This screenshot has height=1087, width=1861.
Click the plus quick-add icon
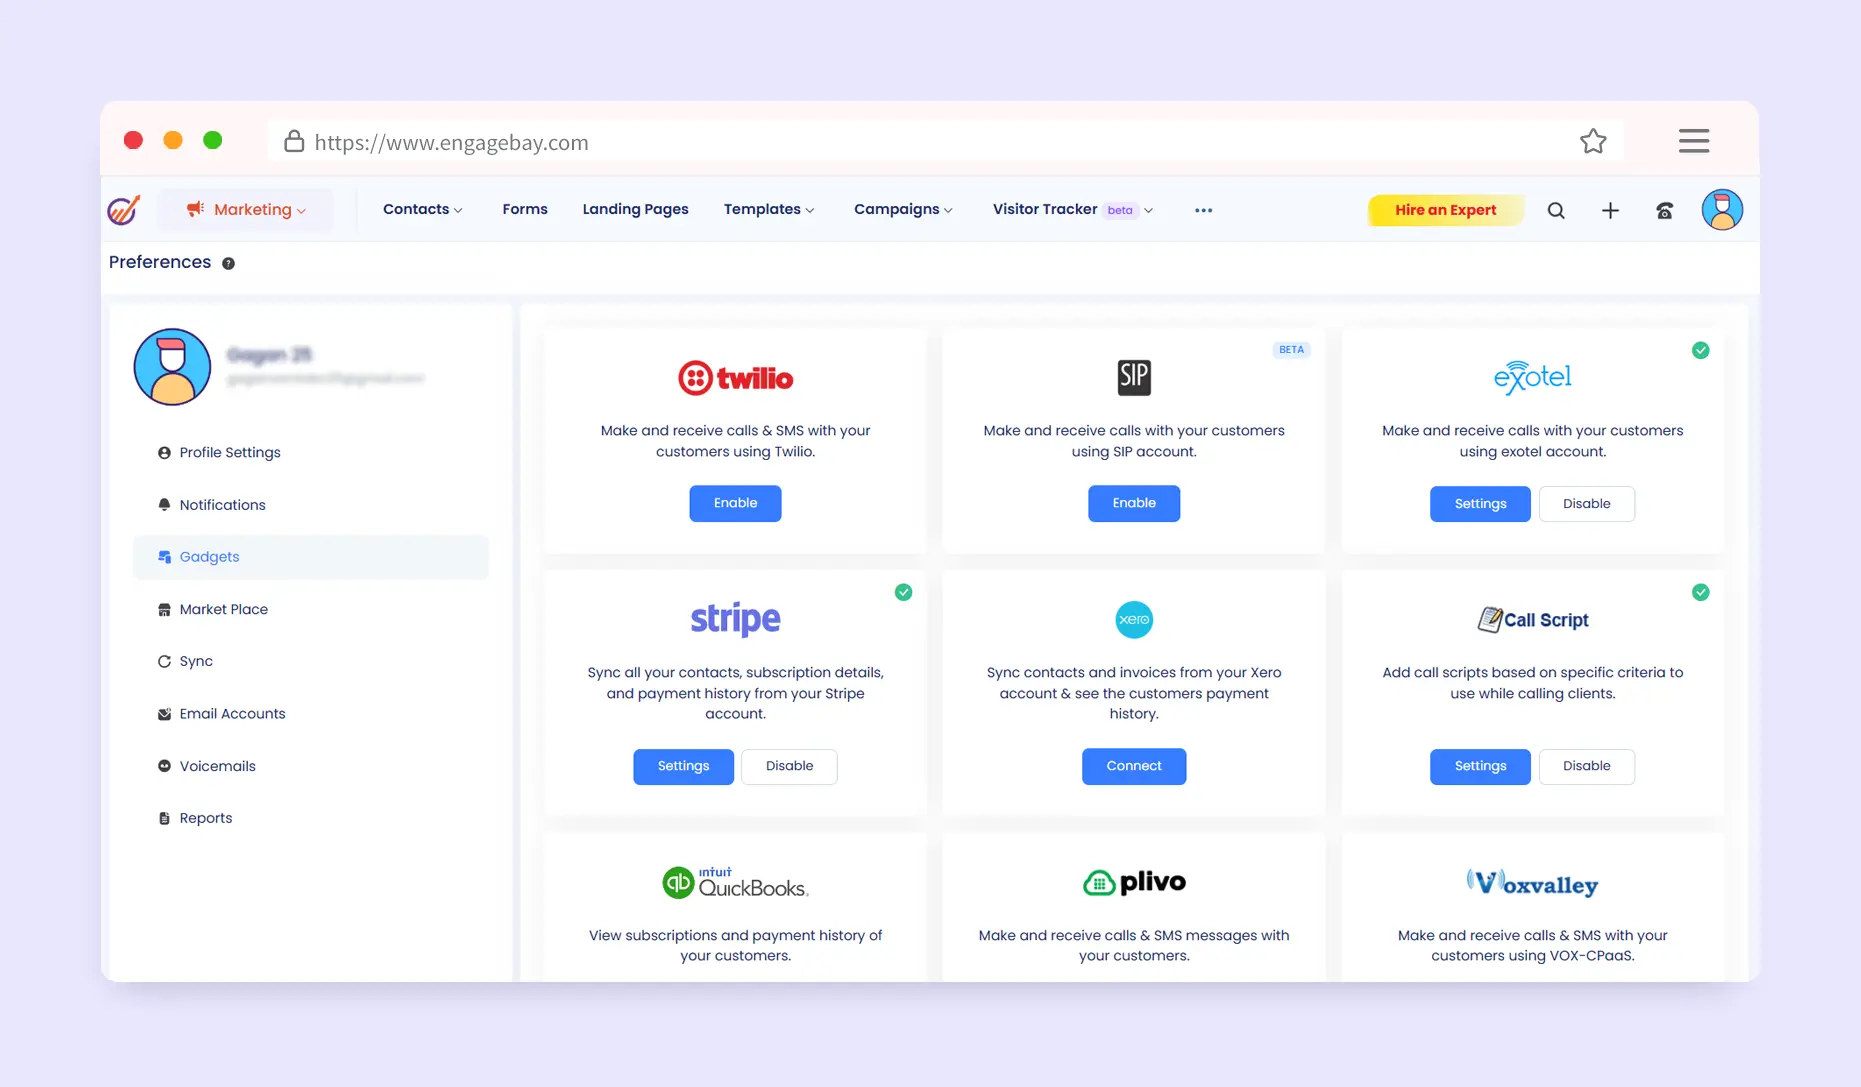click(1610, 210)
